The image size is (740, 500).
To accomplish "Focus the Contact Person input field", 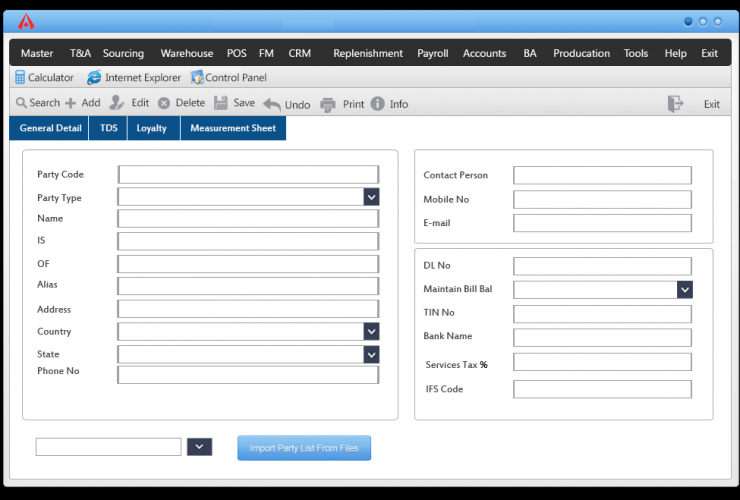I will click(603, 175).
